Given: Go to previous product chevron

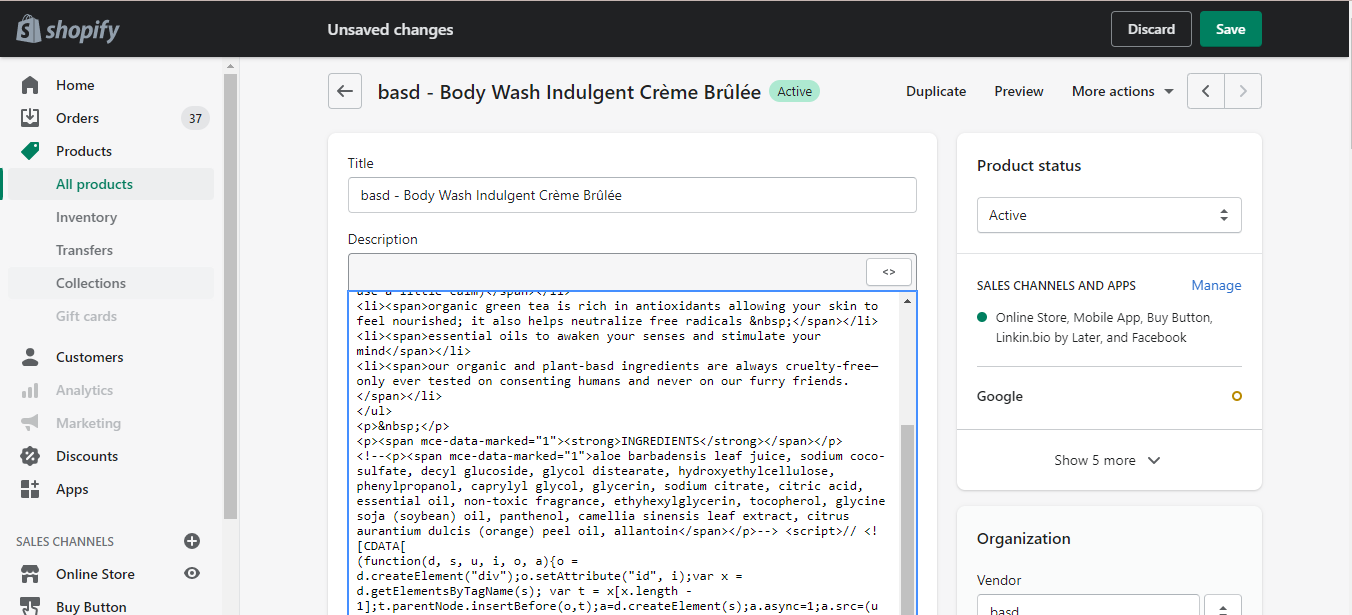Looking at the screenshot, I should pos(1206,91).
